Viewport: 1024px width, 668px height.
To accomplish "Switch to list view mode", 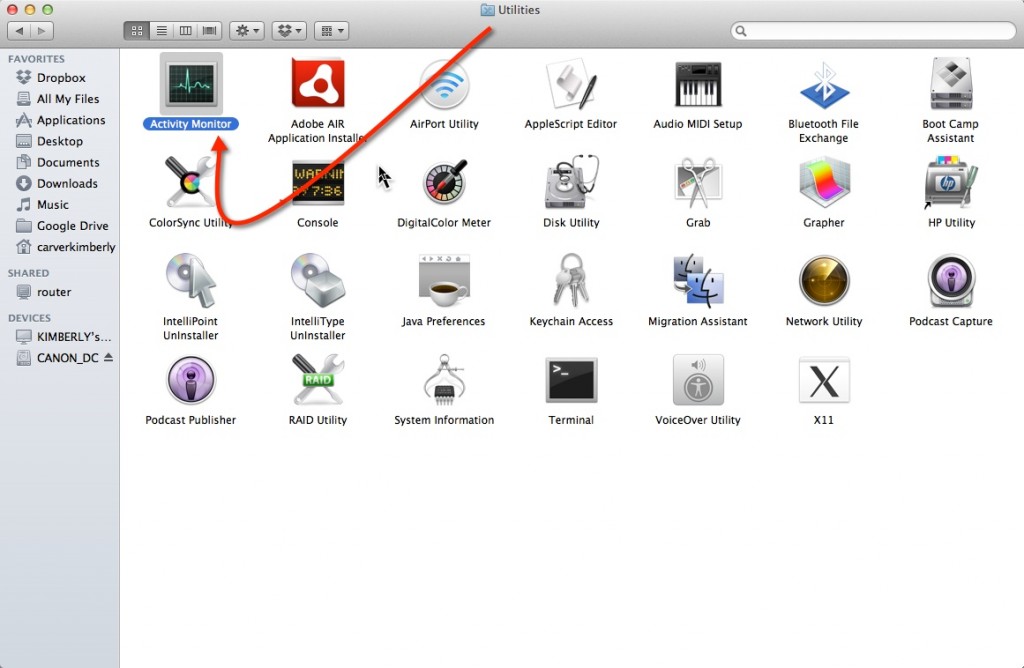I will (161, 31).
